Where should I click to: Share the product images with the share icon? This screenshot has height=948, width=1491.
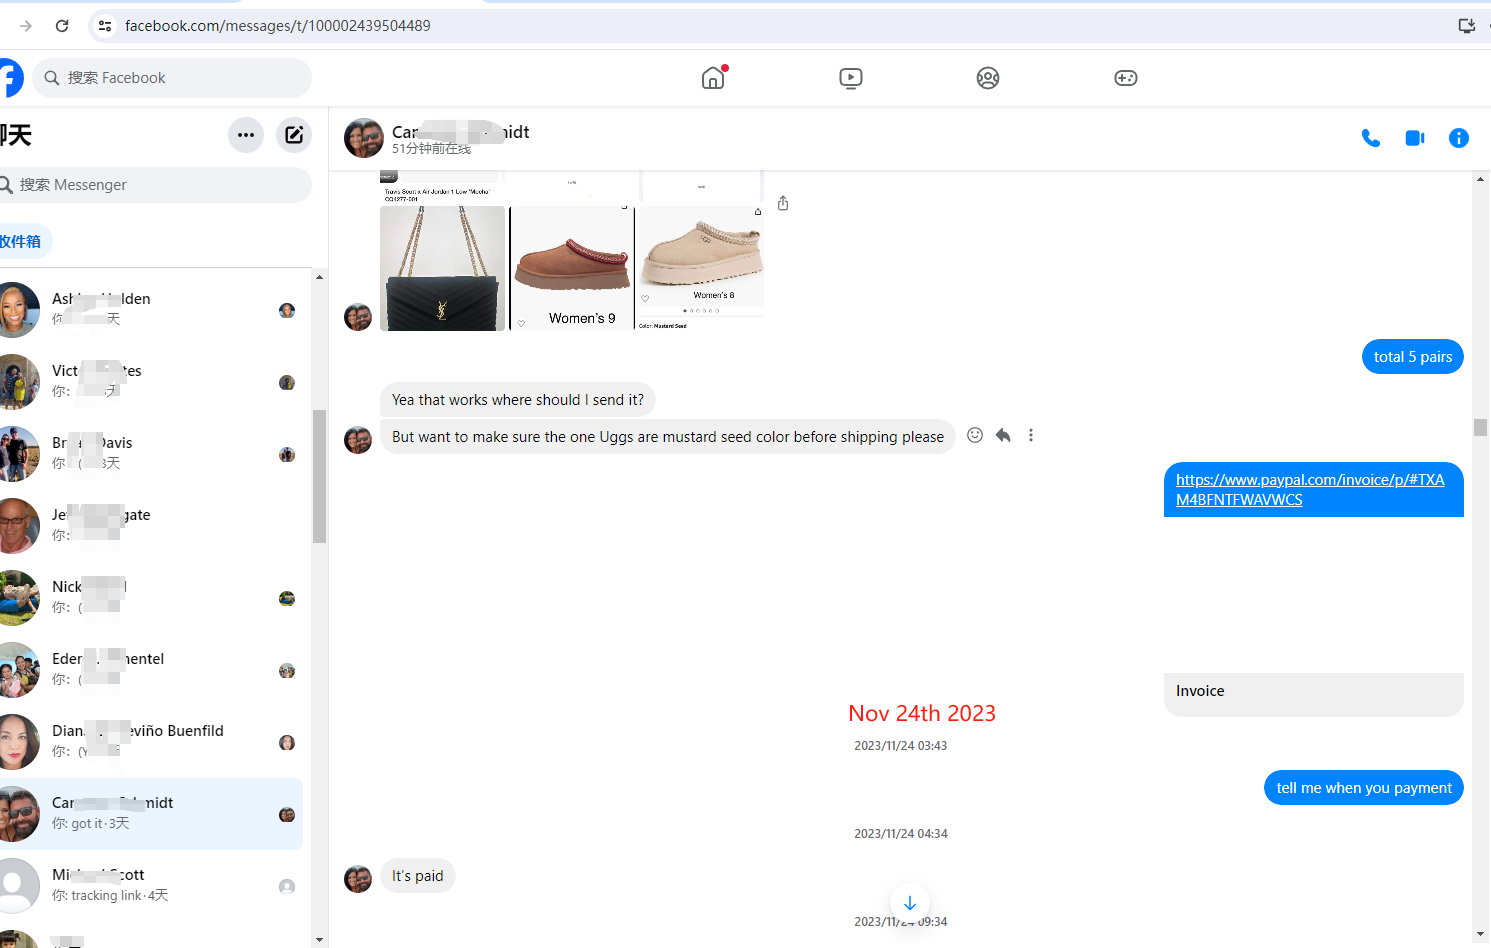[783, 203]
